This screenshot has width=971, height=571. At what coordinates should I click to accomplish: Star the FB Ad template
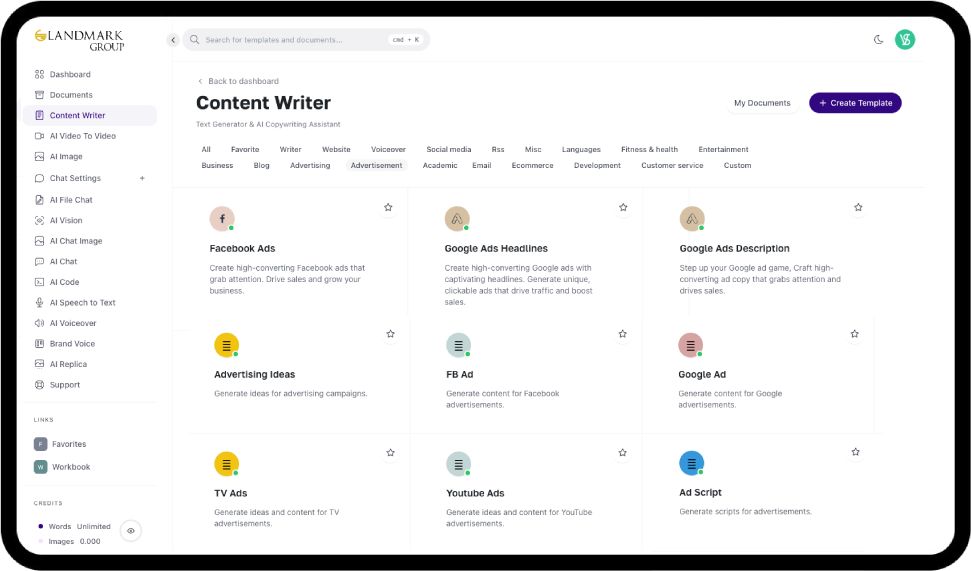point(623,334)
